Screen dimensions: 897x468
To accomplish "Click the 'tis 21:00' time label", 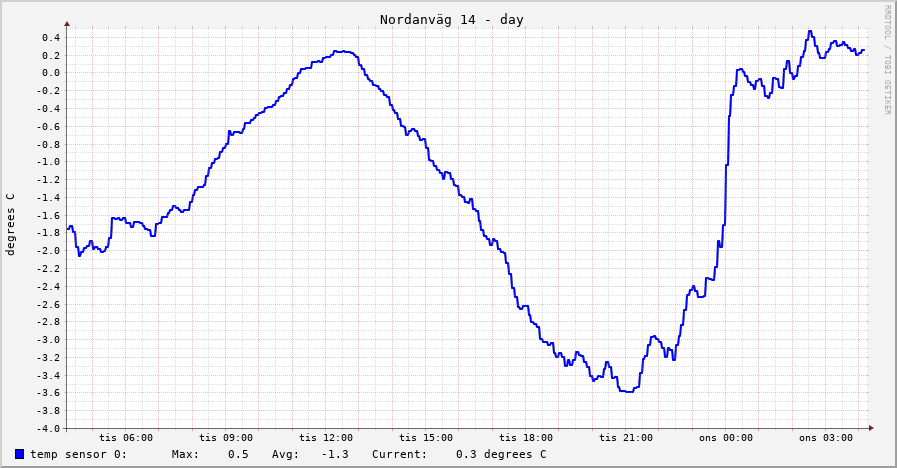I will 626,438.
